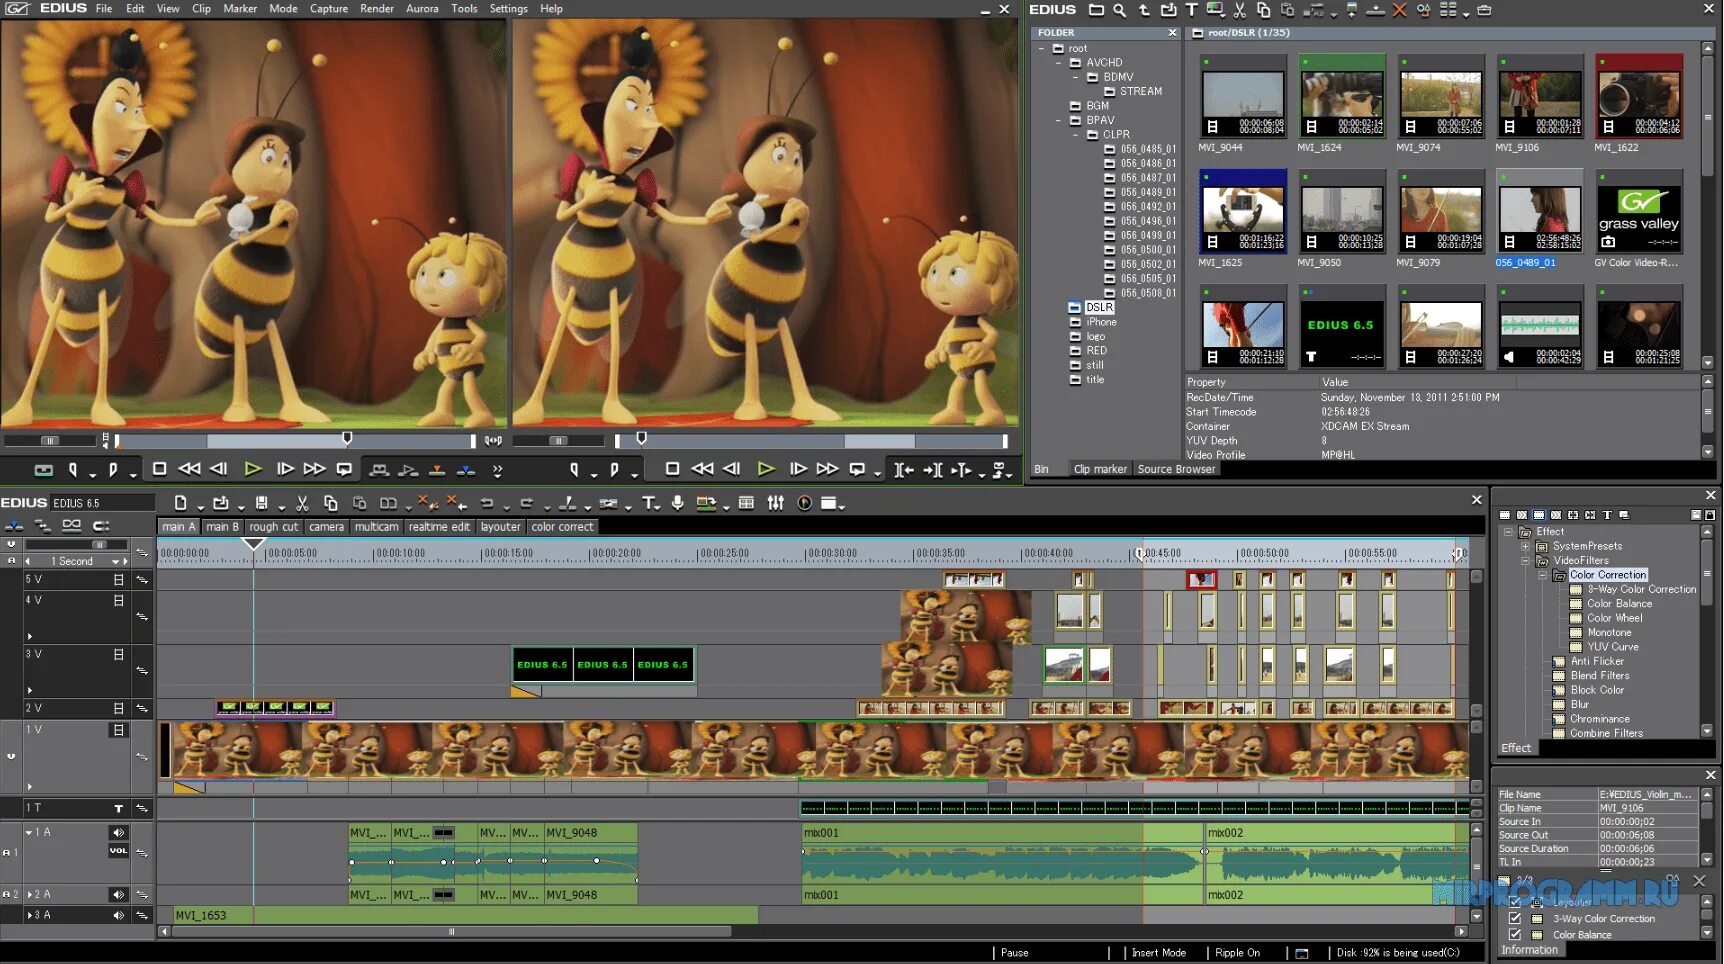Stop playback in the source player
The image size is (1724, 964).
[x=159, y=468]
